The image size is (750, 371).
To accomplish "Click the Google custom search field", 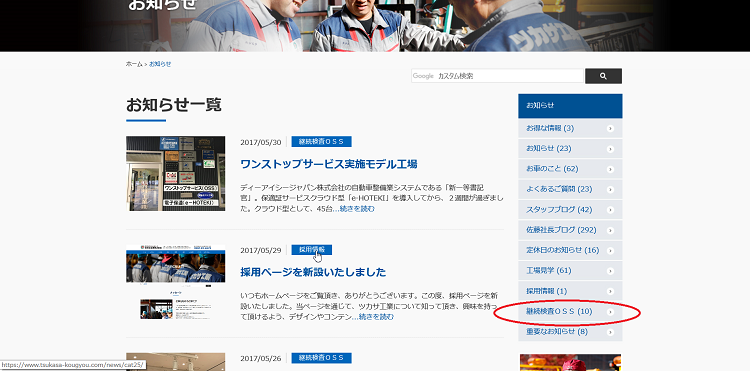I will tap(497, 76).
